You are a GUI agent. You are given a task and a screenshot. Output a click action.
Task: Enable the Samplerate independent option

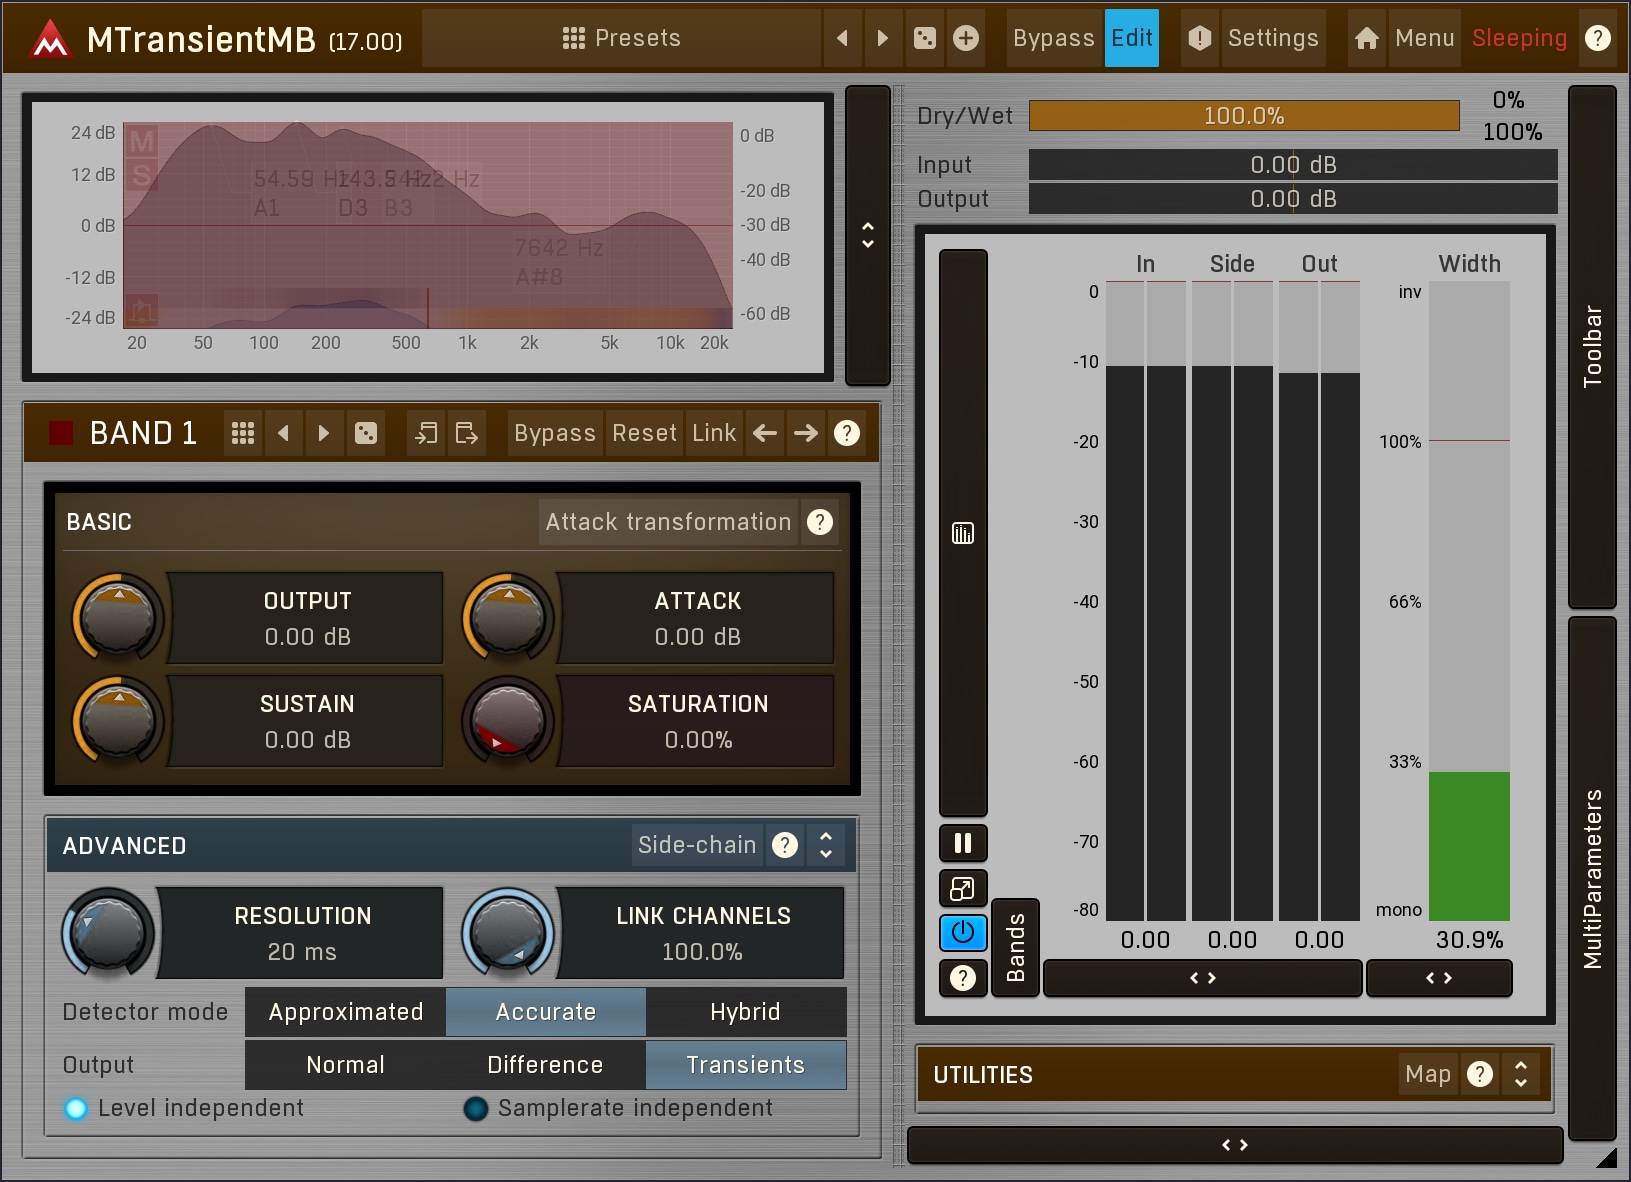coord(476,1108)
